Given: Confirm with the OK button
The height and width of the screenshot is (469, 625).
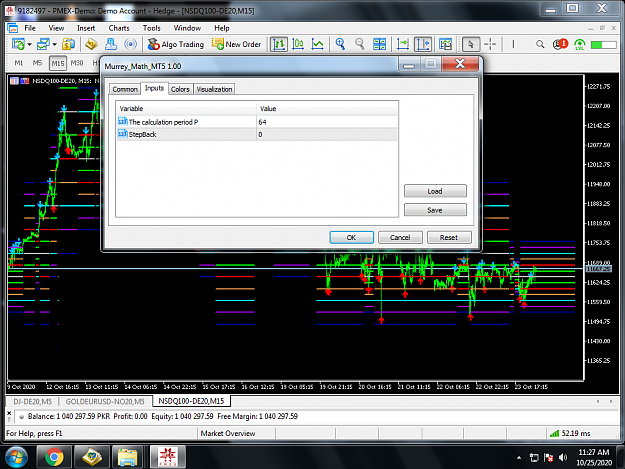Looking at the screenshot, I should [351, 237].
